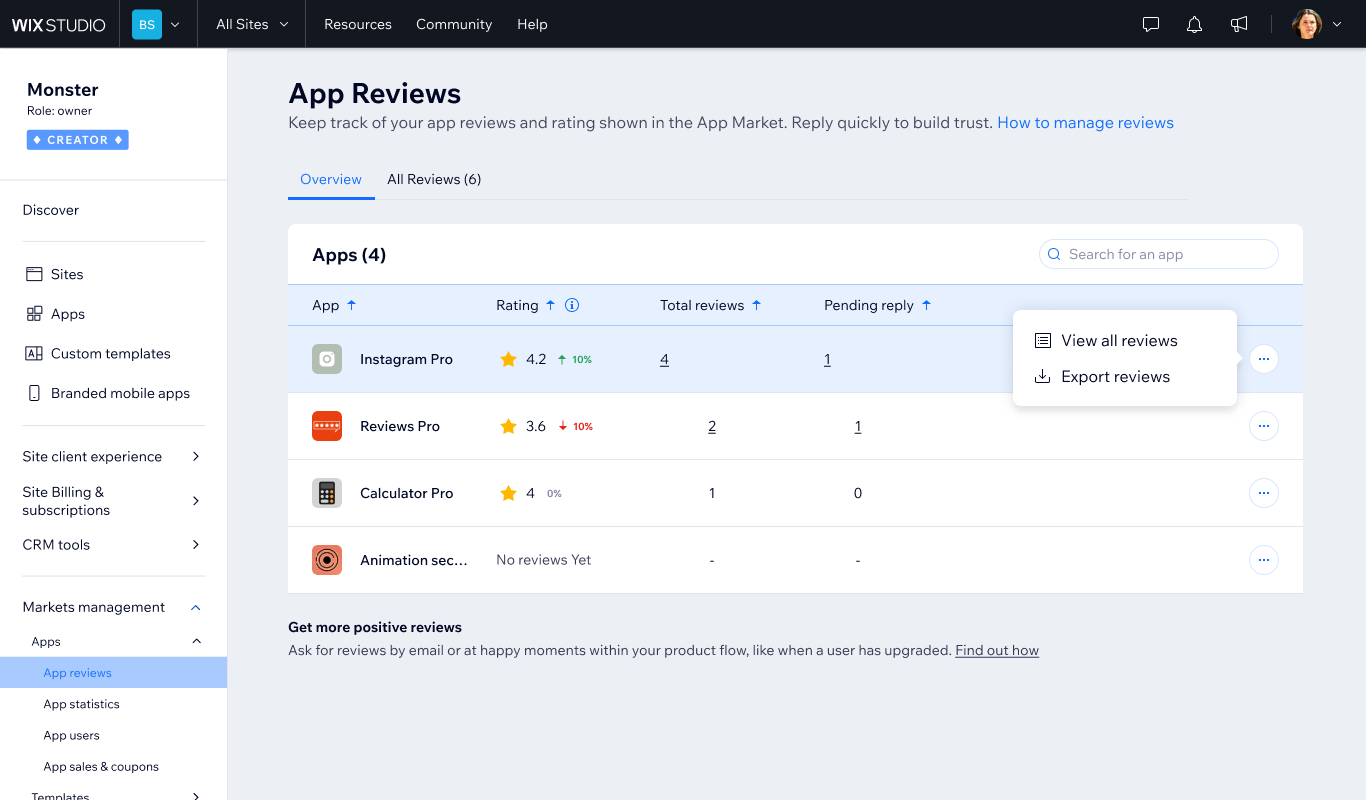Click the Instagram Pro app name
This screenshot has width=1366, height=800.
[406, 359]
